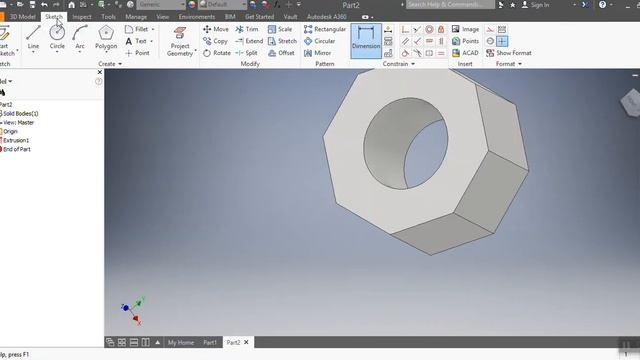Toggle the center point format button
The height and width of the screenshot is (360, 640).
(x=502, y=41)
